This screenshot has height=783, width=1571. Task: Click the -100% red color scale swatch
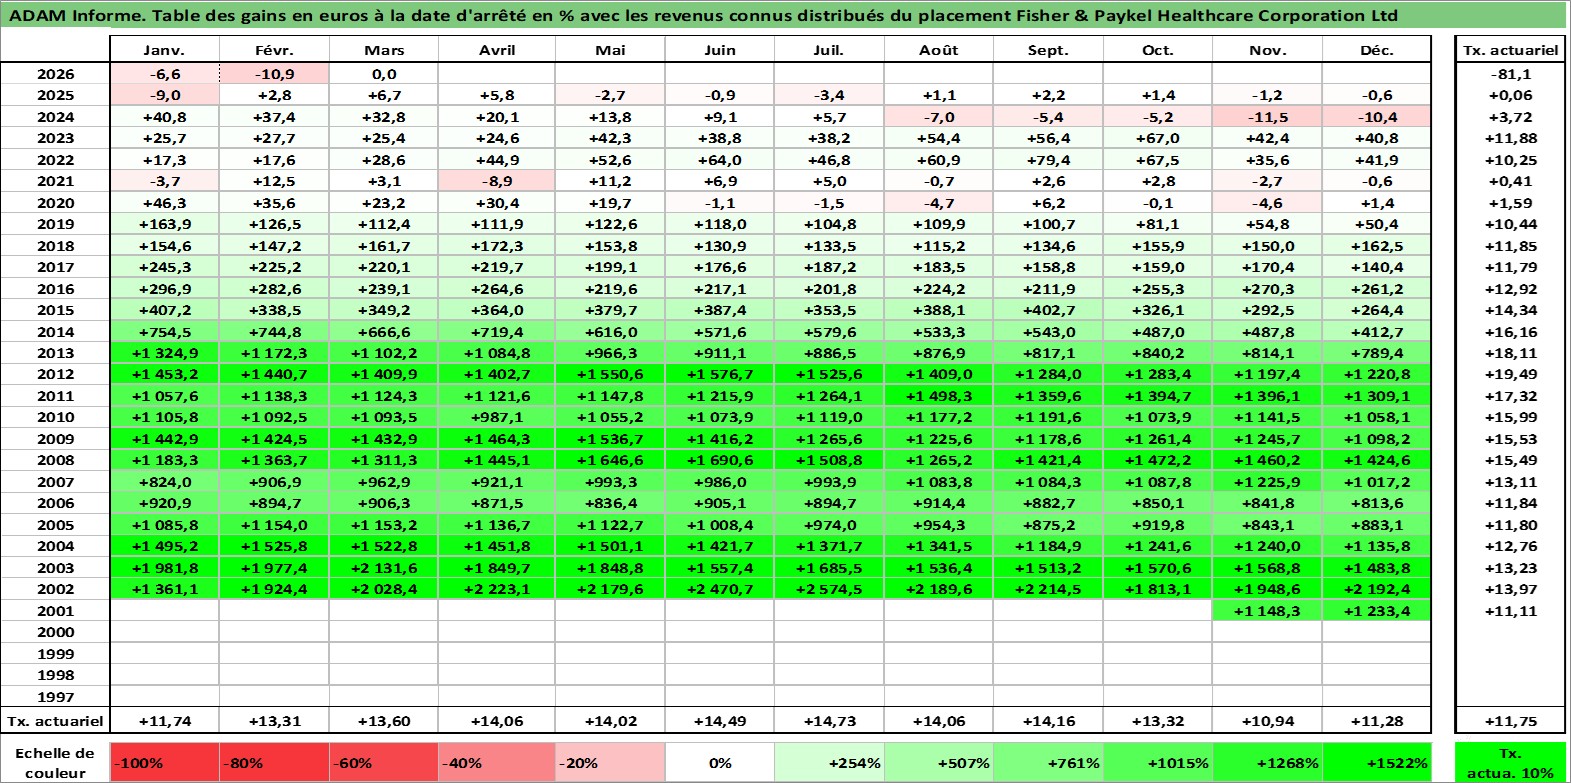[164, 762]
